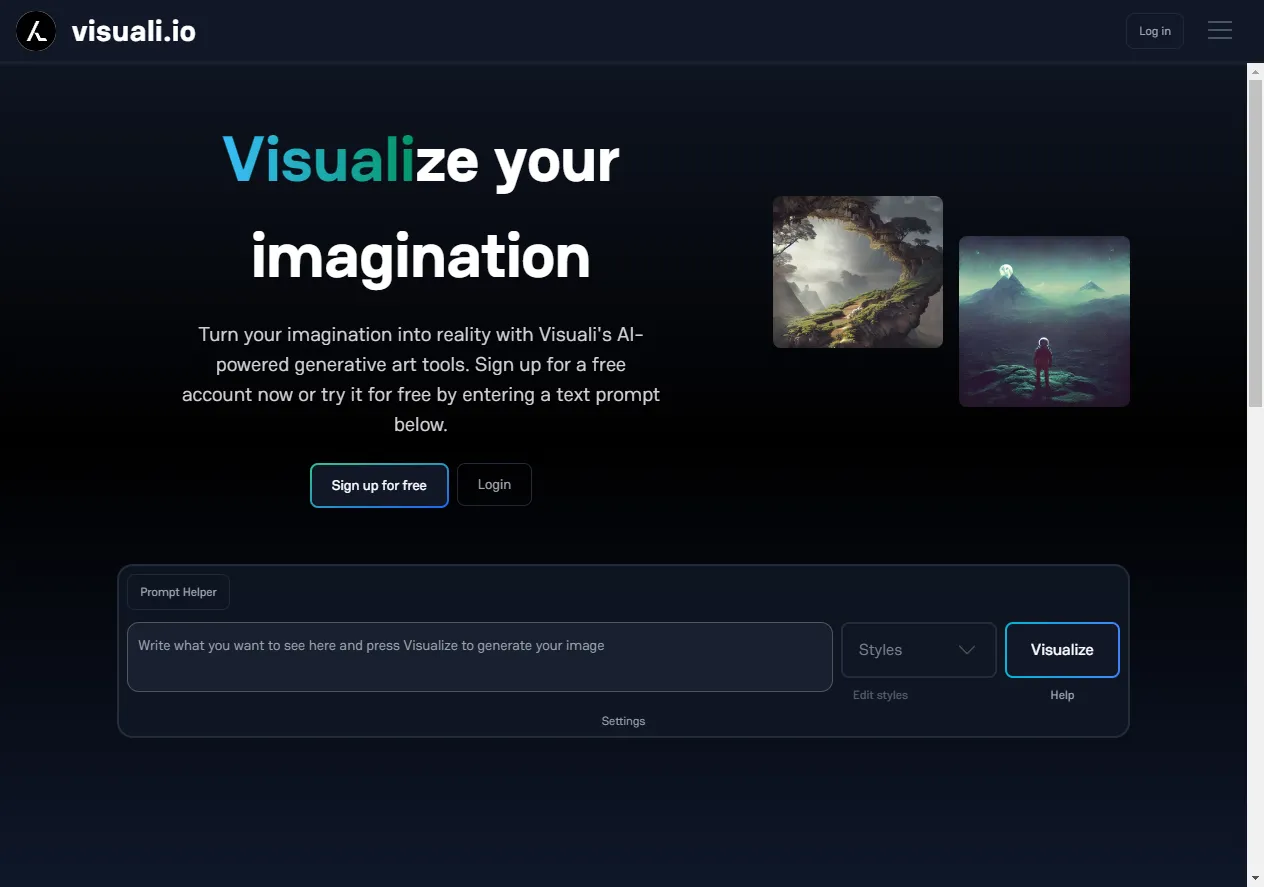
Task: Open the Edit styles link
Action: [x=880, y=694]
